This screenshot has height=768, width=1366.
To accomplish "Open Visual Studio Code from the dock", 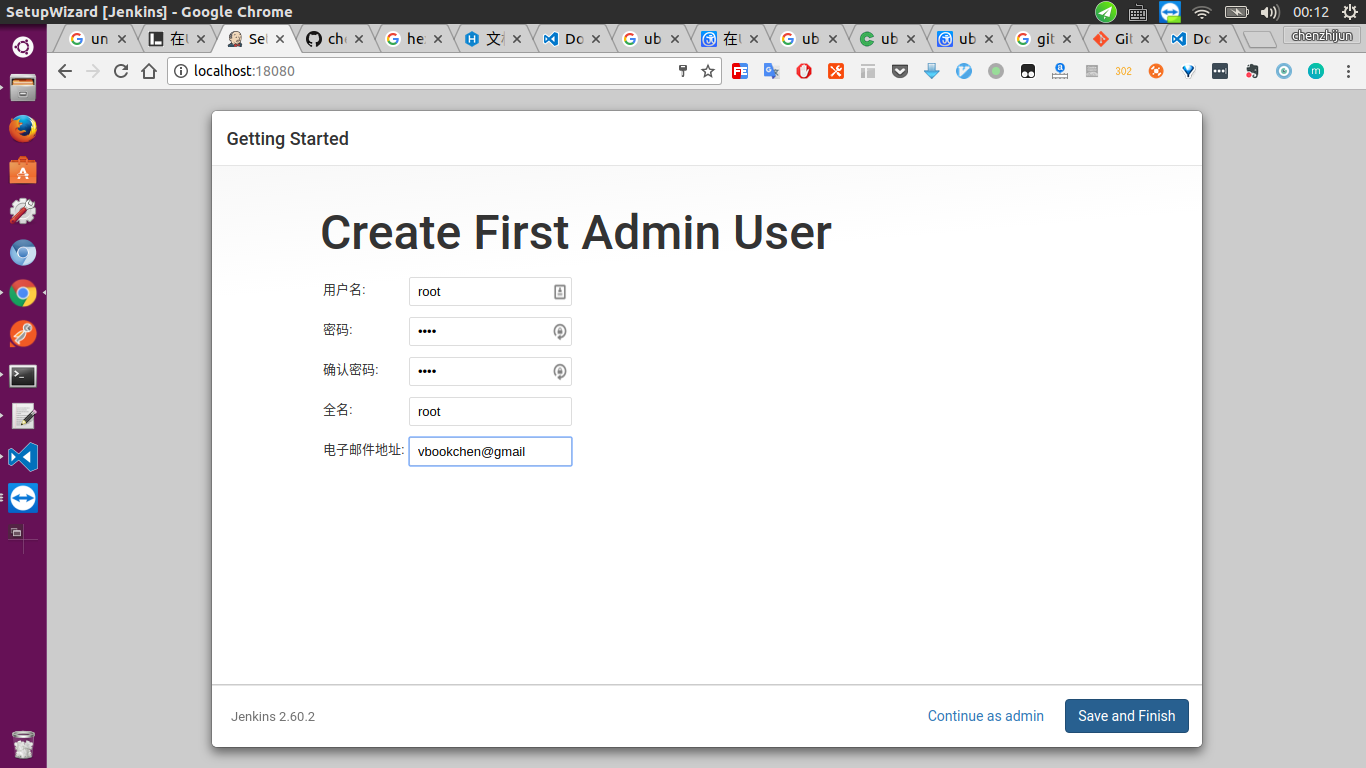I will pos(23,458).
